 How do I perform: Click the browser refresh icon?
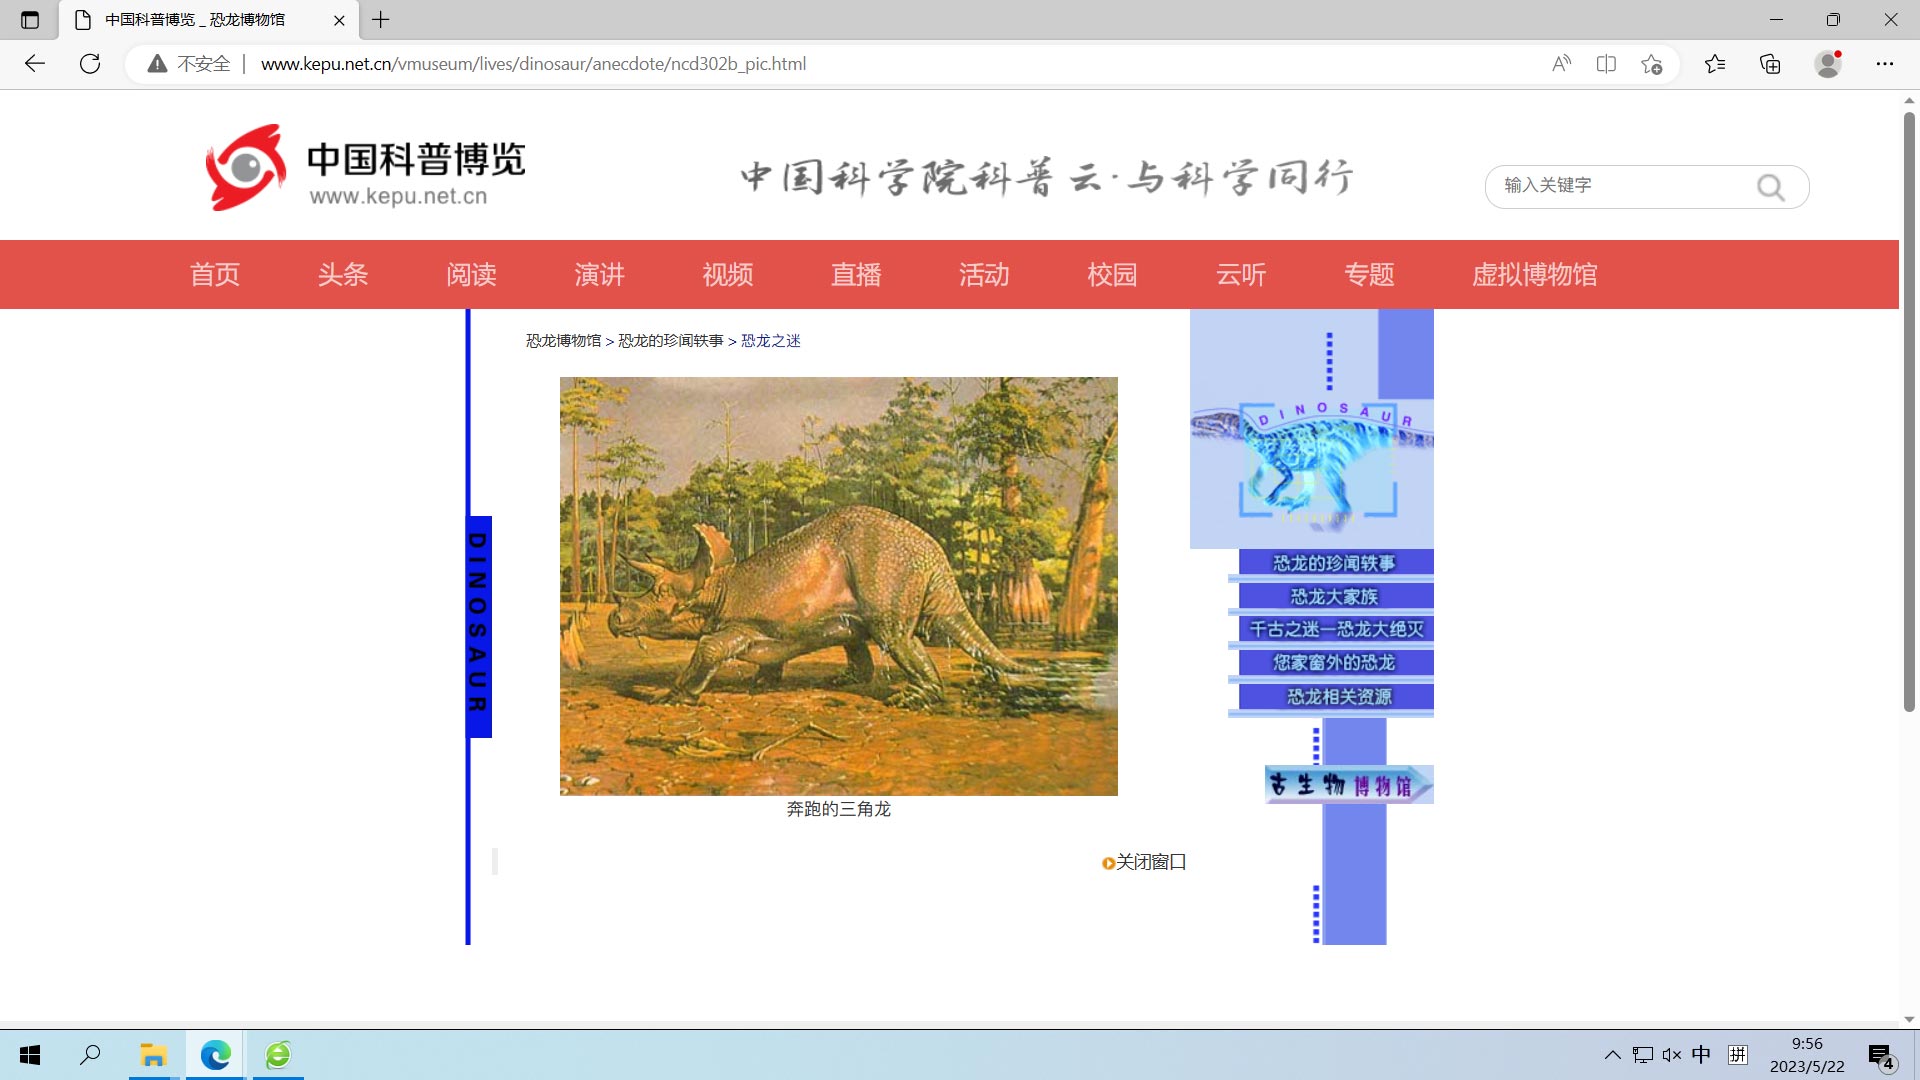90,64
